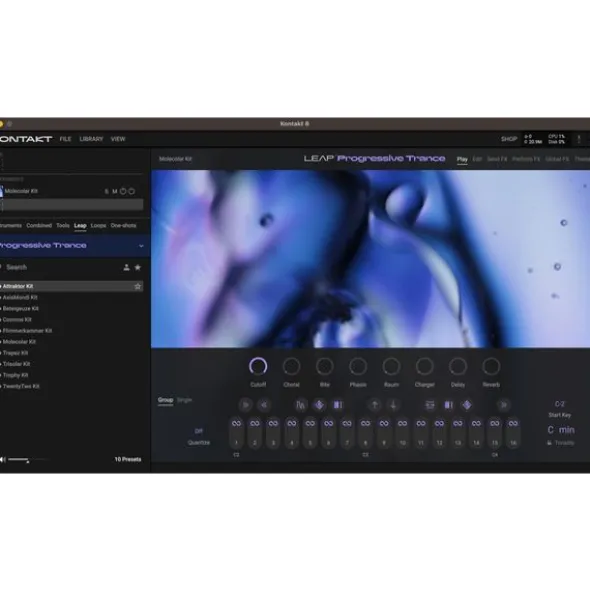Adjust the Phasis macro knob
The image size is (590, 591).
click(x=358, y=366)
